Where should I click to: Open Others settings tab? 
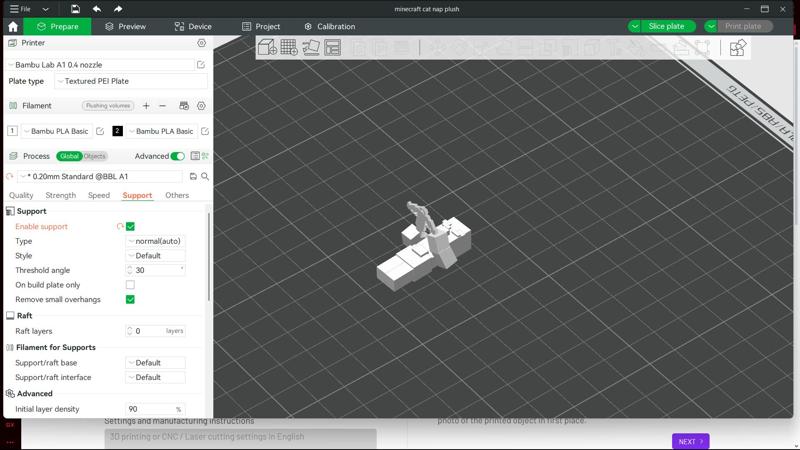177,195
